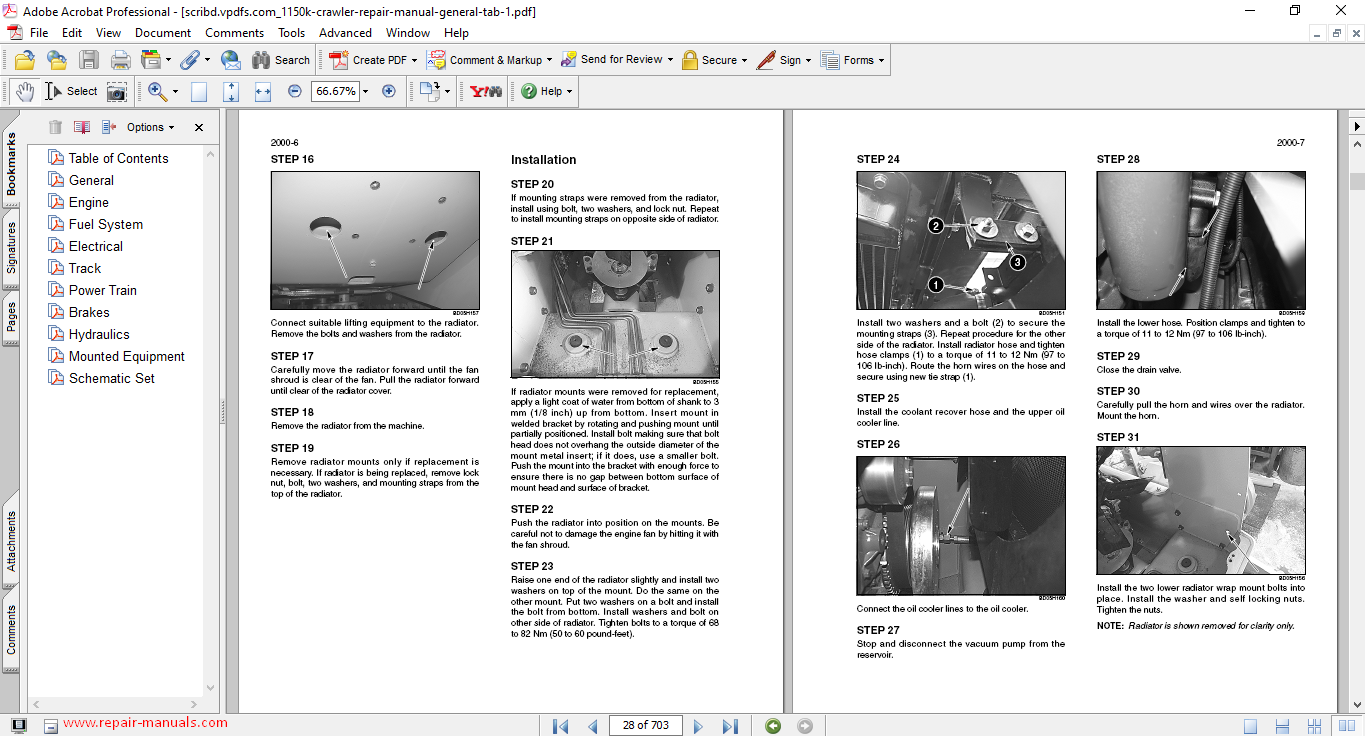Click the Print icon in toolbar
Viewport: 1365px width, 736px height.
(121, 60)
